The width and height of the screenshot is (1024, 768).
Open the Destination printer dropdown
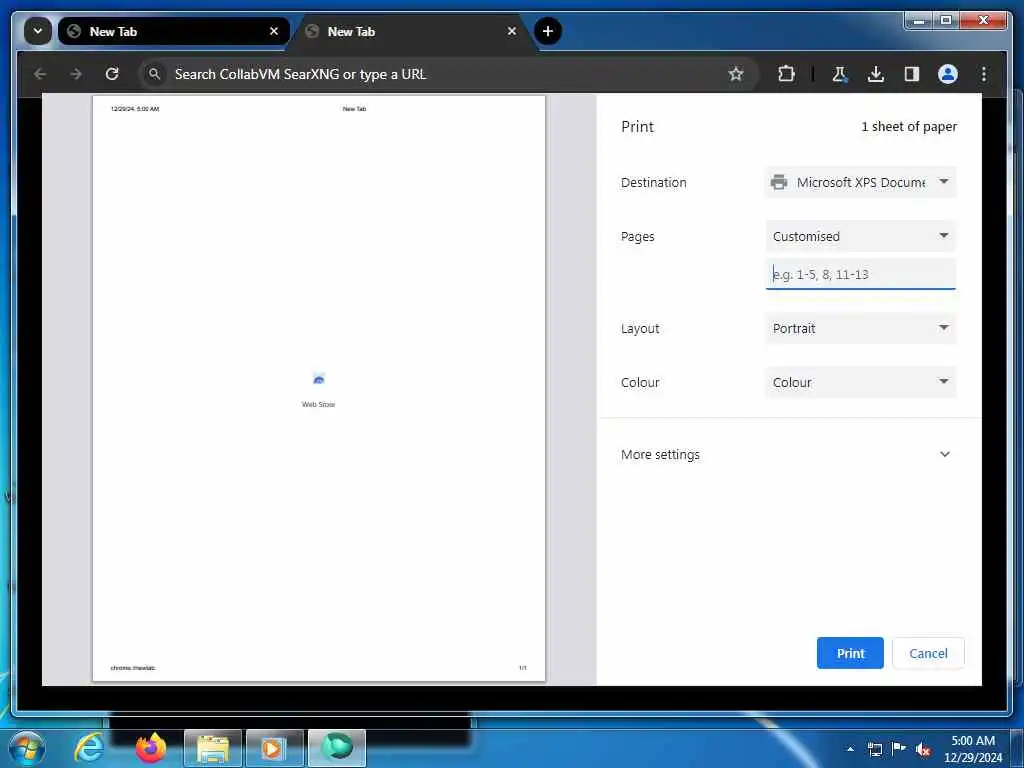click(861, 182)
